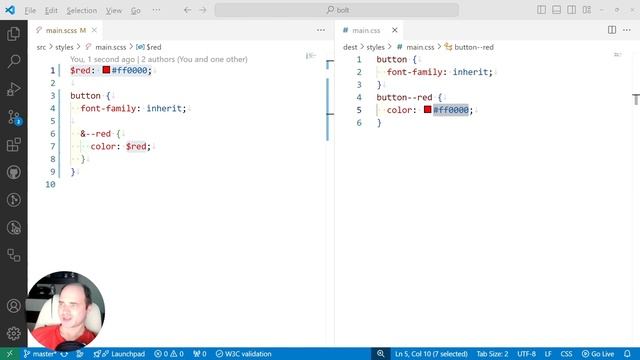Screen dimensions: 640x360
Task: Toggle primary side bar layout icon
Action: pyautogui.click(x=541, y=10)
